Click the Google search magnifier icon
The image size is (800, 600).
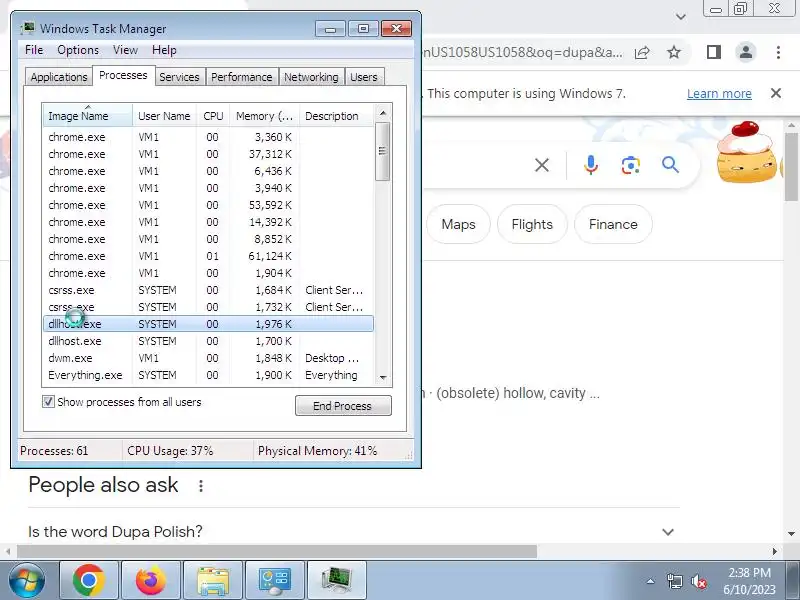(x=670, y=165)
